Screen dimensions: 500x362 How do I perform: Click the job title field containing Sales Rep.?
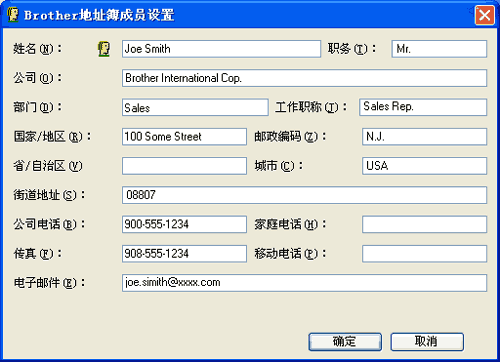click(x=423, y=107)
